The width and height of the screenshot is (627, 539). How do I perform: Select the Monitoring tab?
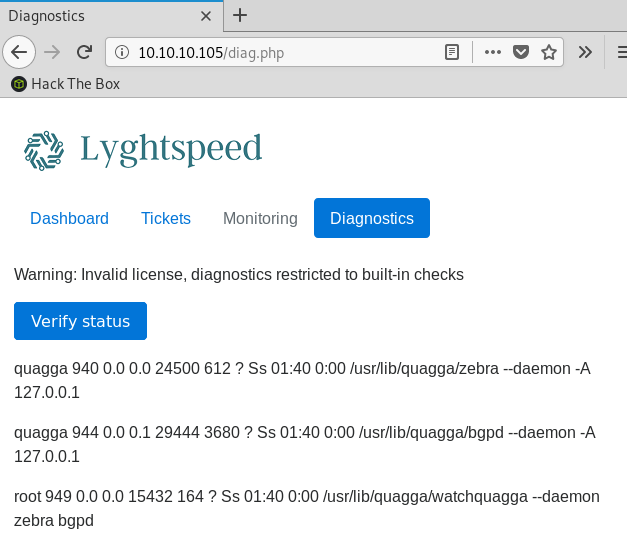(260, 218)
